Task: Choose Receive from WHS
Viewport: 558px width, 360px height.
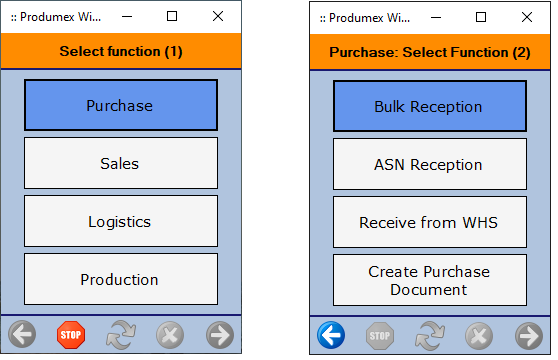Action: [430, 222]
